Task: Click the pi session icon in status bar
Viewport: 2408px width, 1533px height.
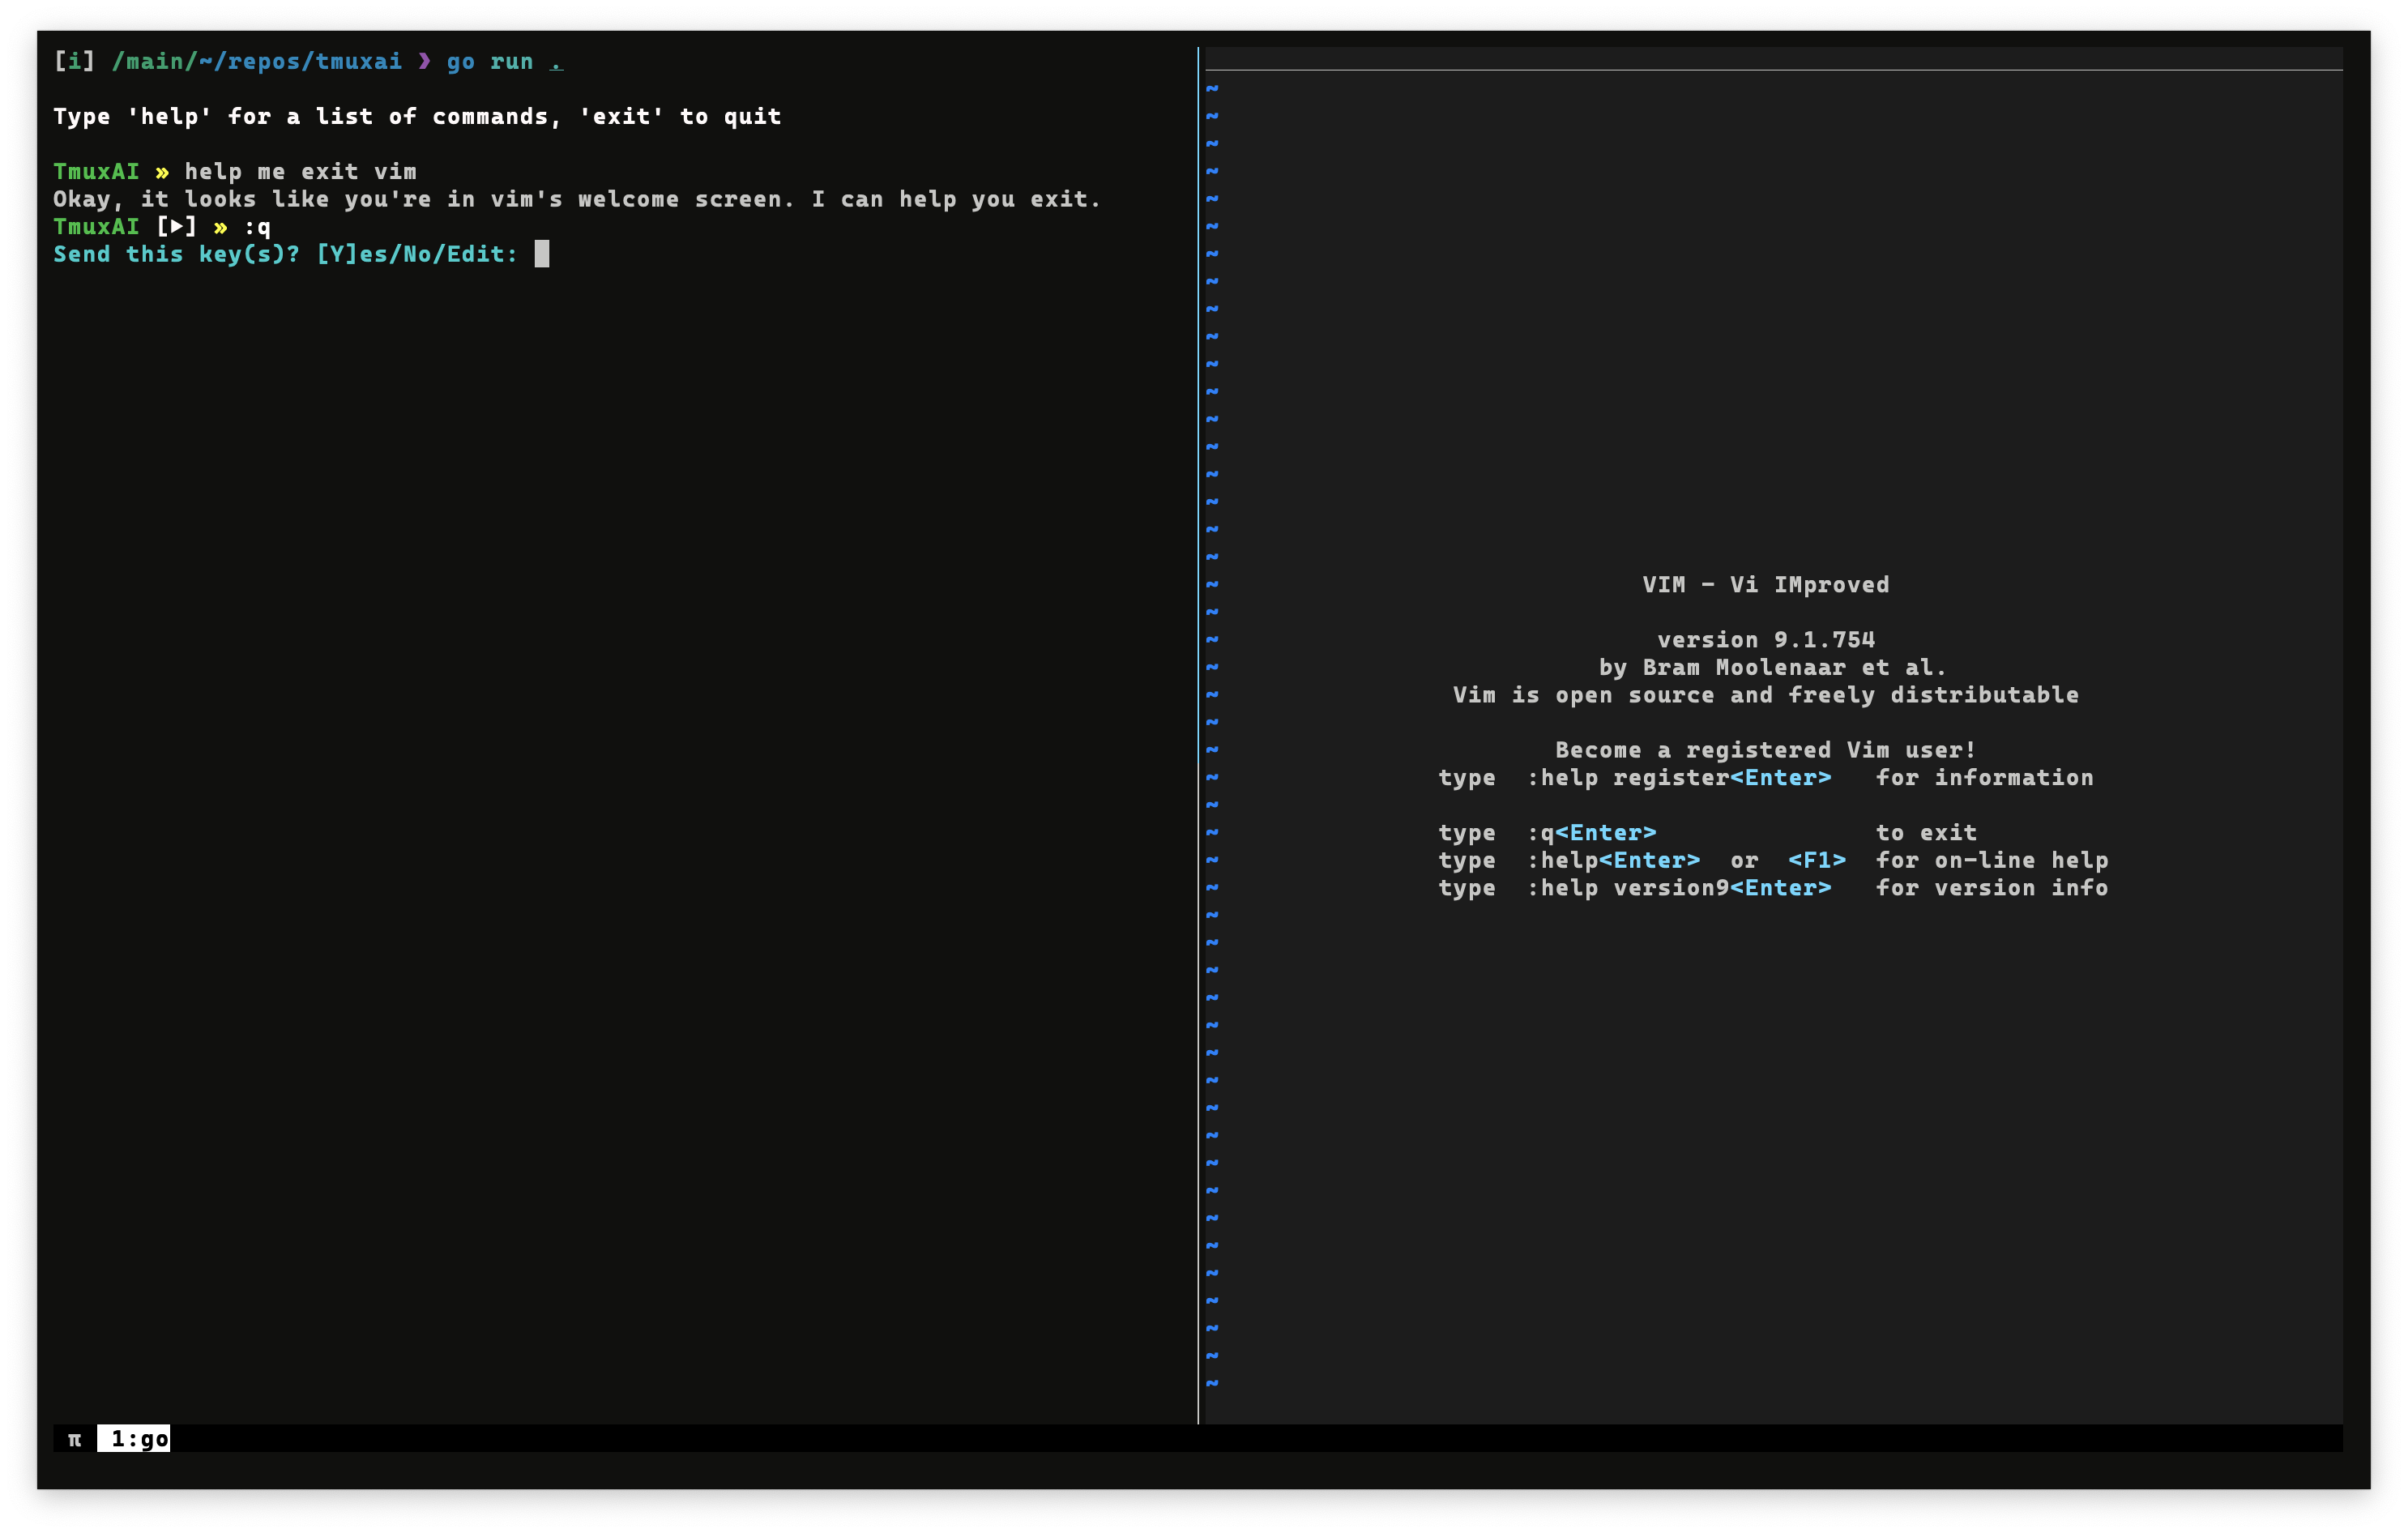Action: (x=74, y=1440)
